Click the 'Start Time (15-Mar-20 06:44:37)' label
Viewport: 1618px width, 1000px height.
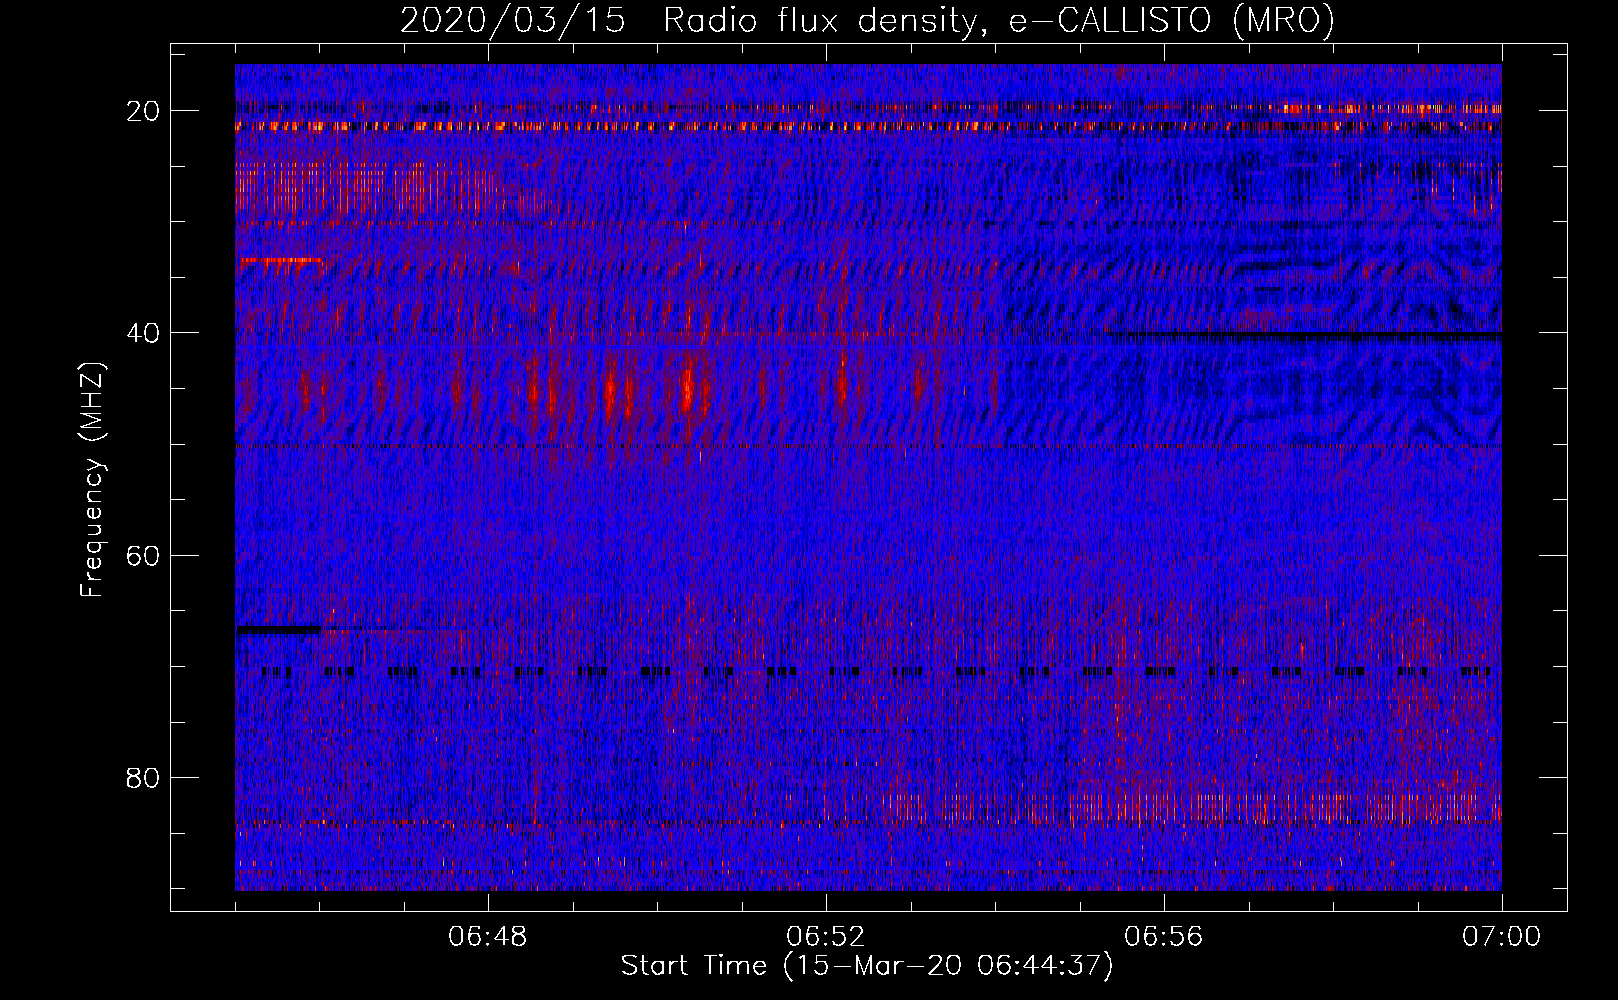point(867,966)
